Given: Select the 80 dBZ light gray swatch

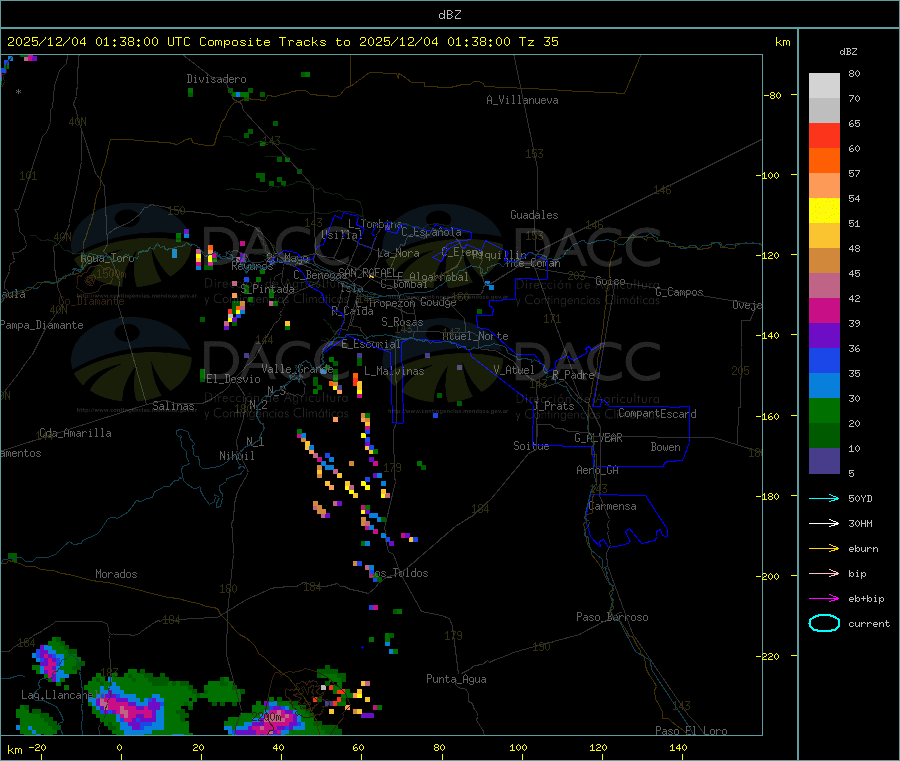Looking at the screenshot, I should pos(824,86).
